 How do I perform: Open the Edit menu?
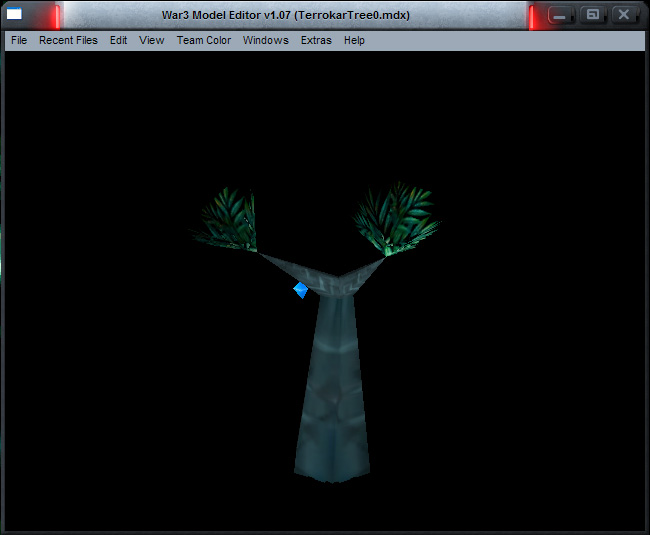118,40
